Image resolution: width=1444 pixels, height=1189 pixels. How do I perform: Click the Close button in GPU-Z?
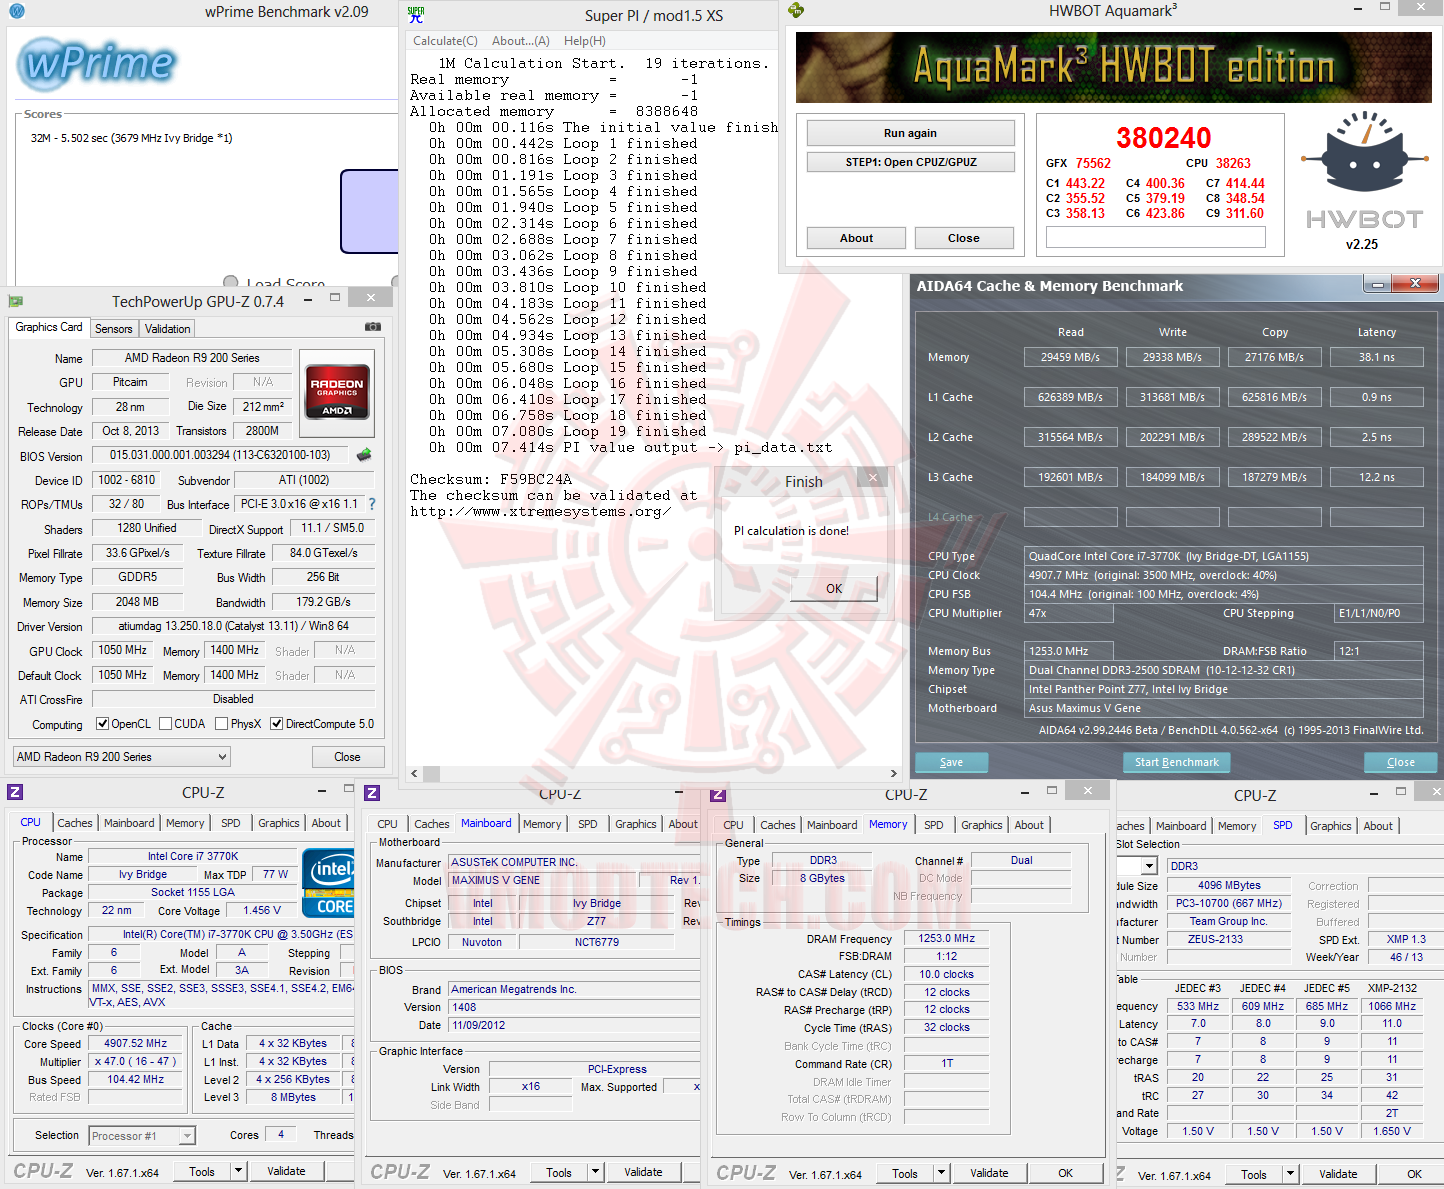point(347,757)
